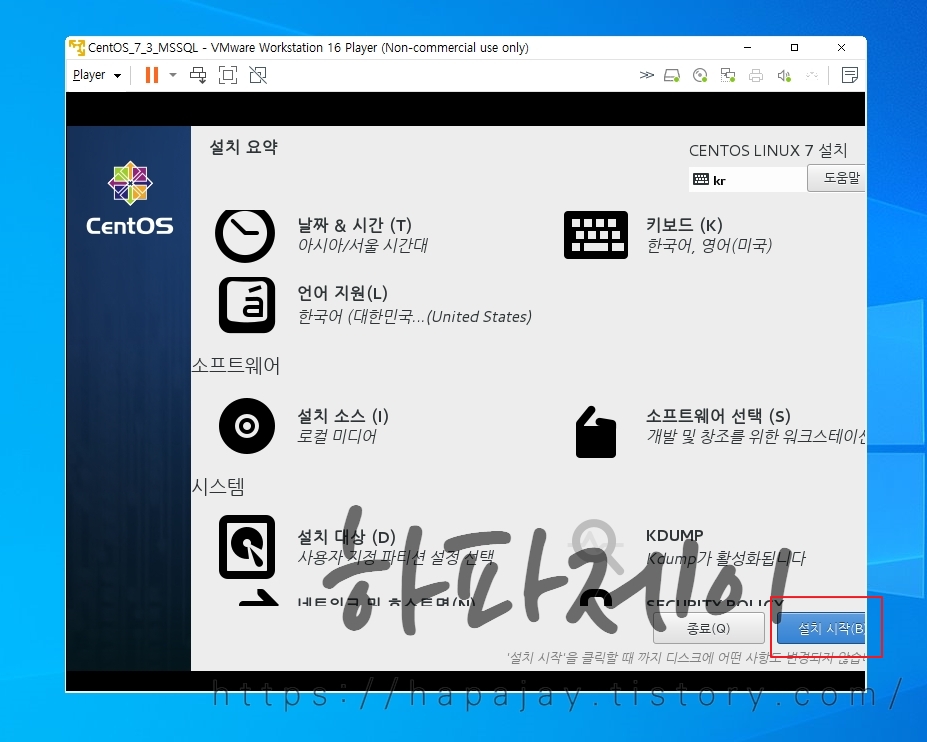Click the sound card device icon
The image size is (927, 742).
[784, 75]
